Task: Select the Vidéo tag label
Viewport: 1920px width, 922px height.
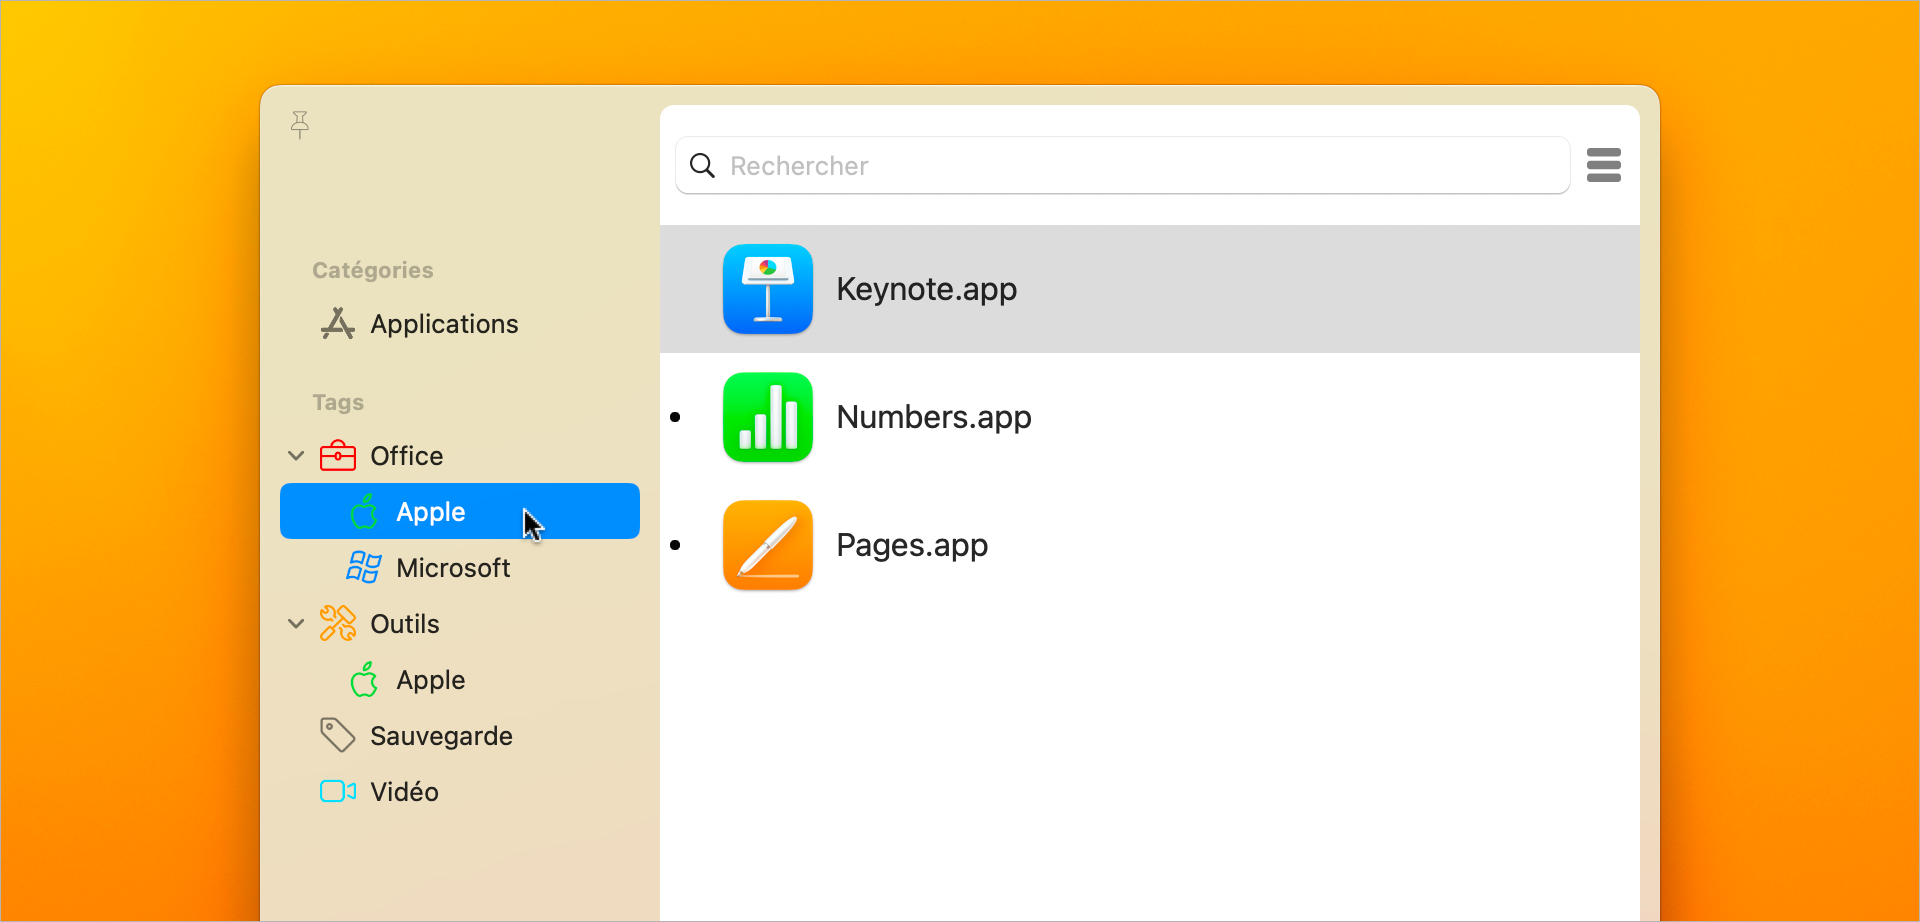Action: [404, 792]
